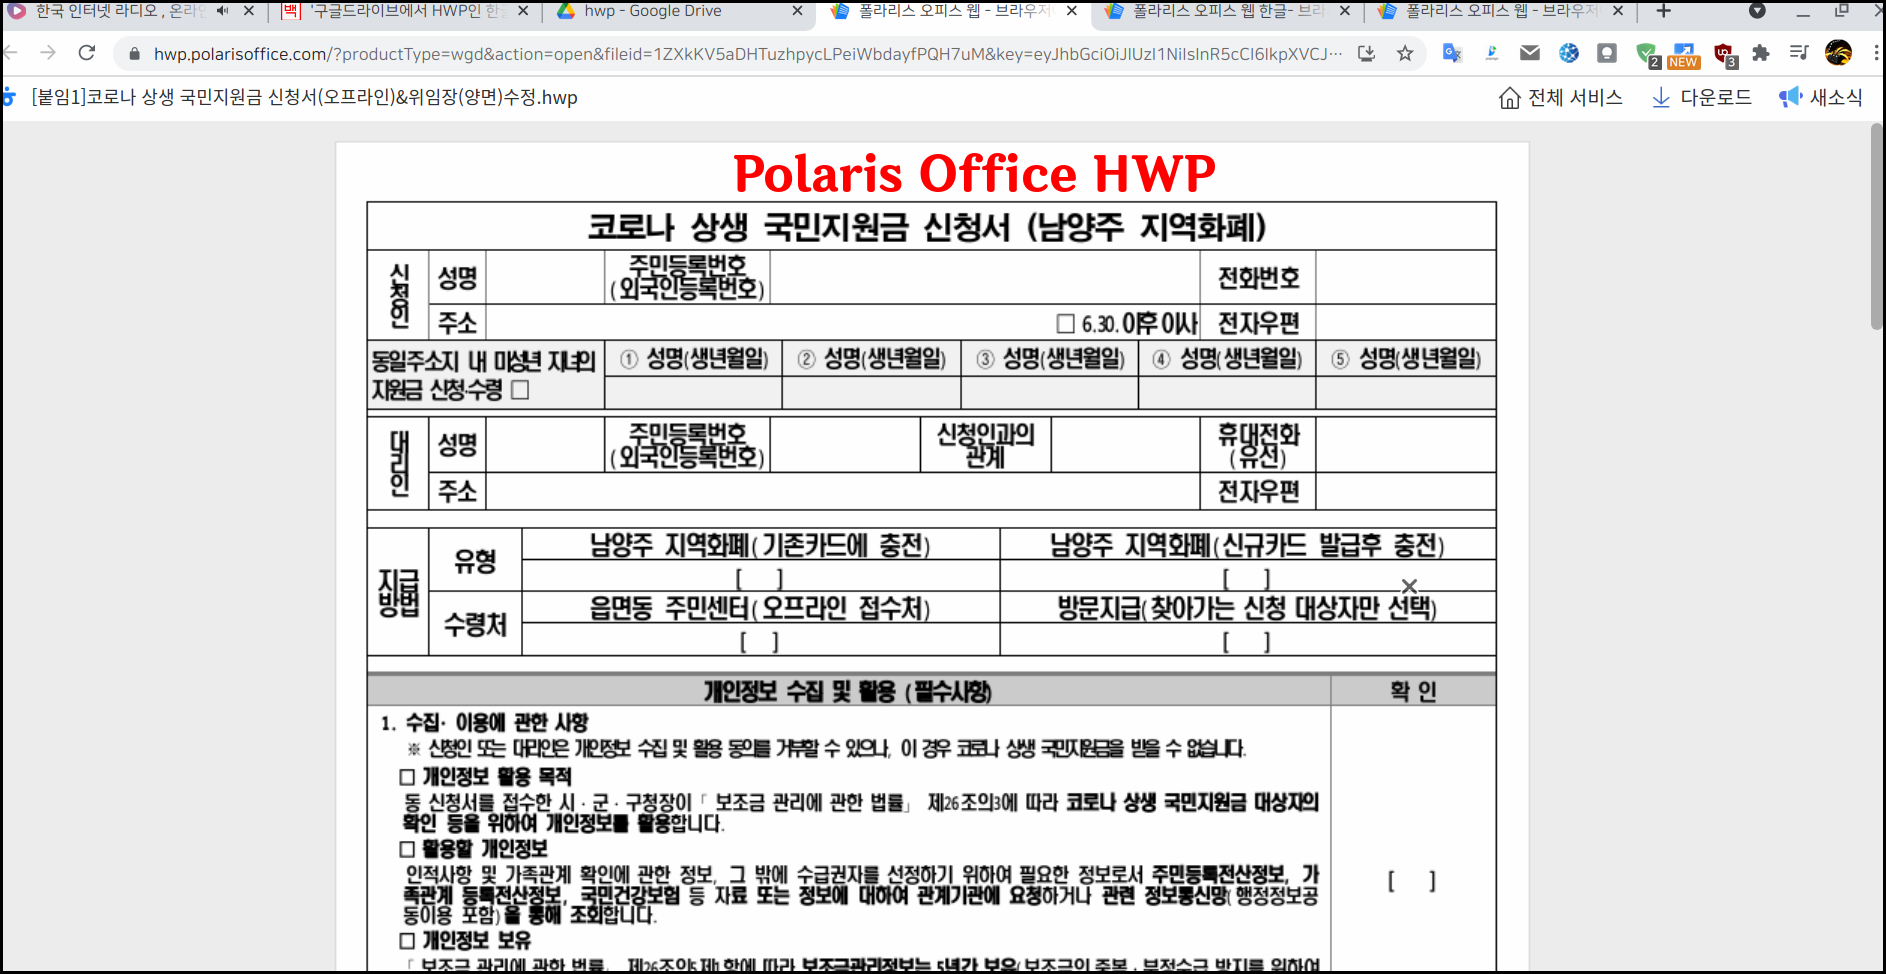
Task: Click the Polaris logo icon by the filename
Action: pos(9,97)
